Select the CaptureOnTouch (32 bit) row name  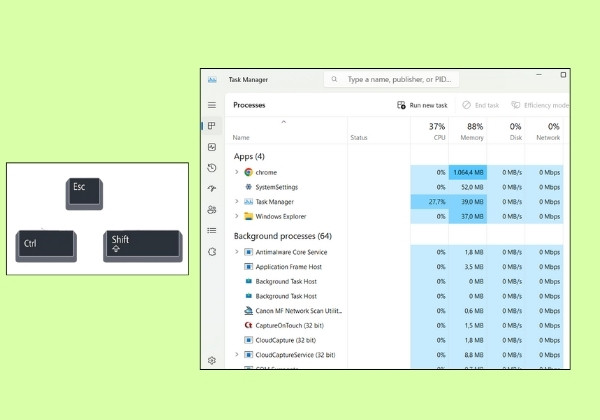[290, 326]
